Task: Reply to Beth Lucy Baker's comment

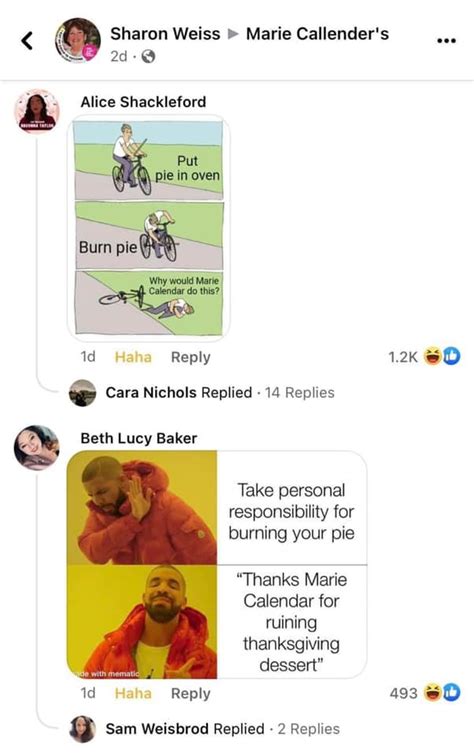Action: click(191, 693)
